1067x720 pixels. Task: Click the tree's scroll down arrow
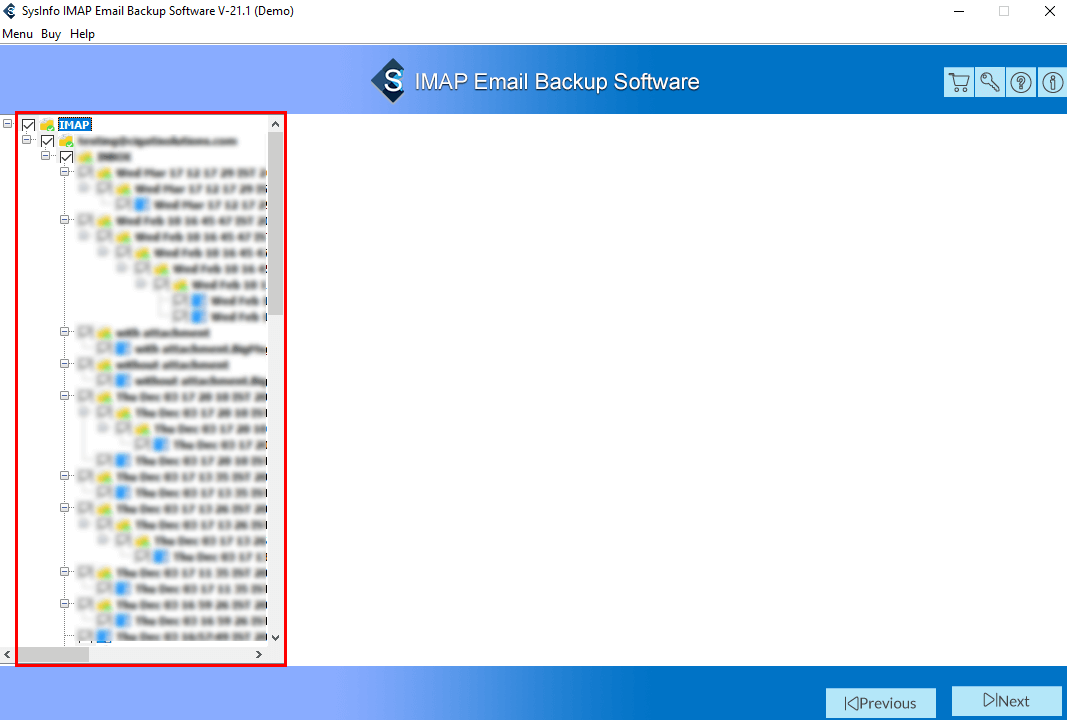[275, 638]
